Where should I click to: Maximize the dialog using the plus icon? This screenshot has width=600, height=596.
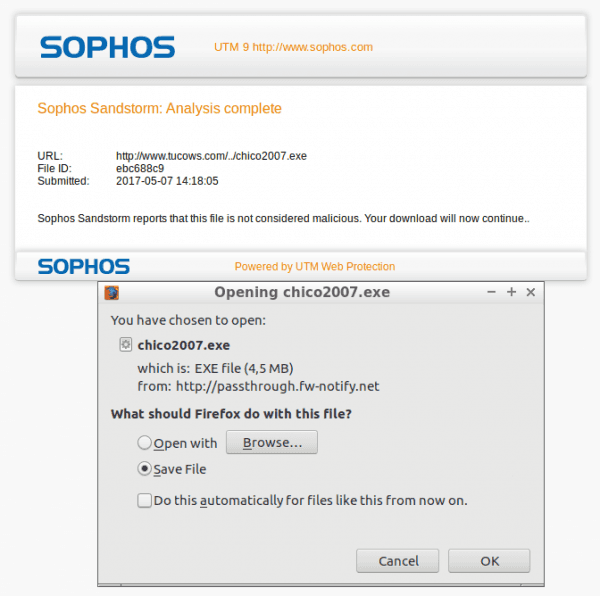(511, 292)
